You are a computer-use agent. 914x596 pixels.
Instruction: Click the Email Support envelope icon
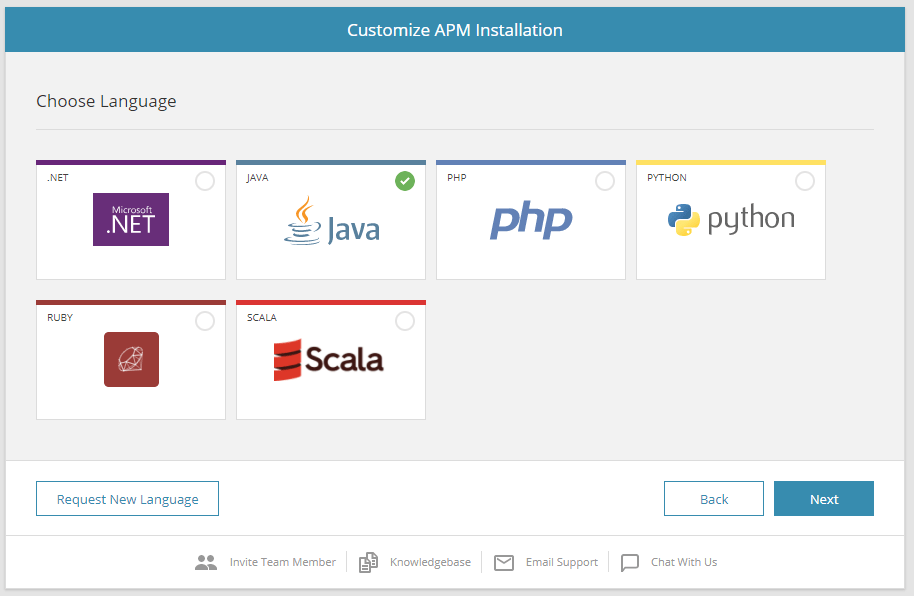coord(504,562)
